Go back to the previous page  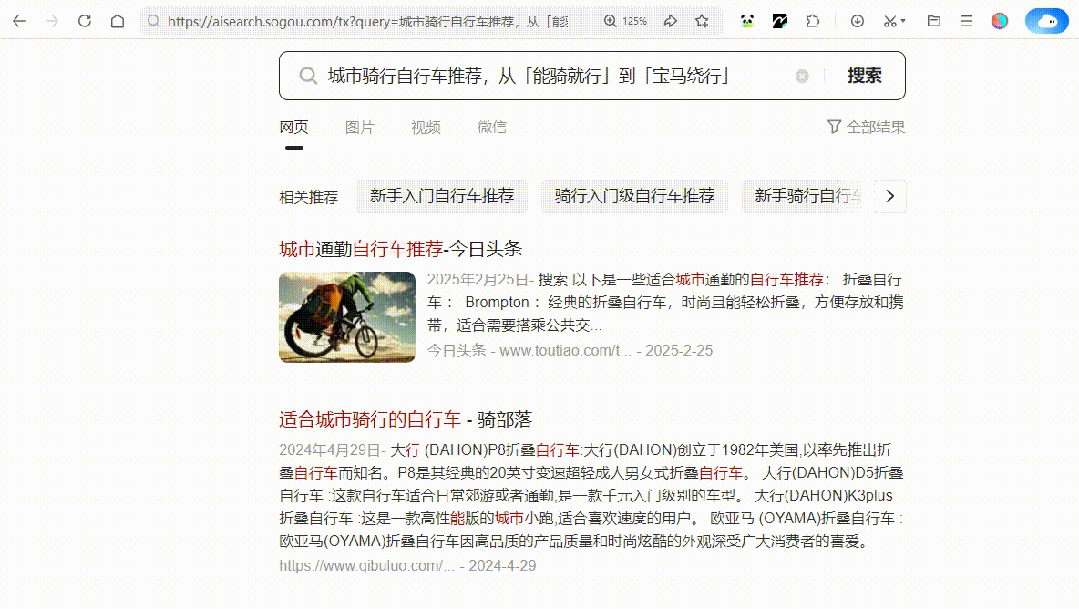pos(19,21)
